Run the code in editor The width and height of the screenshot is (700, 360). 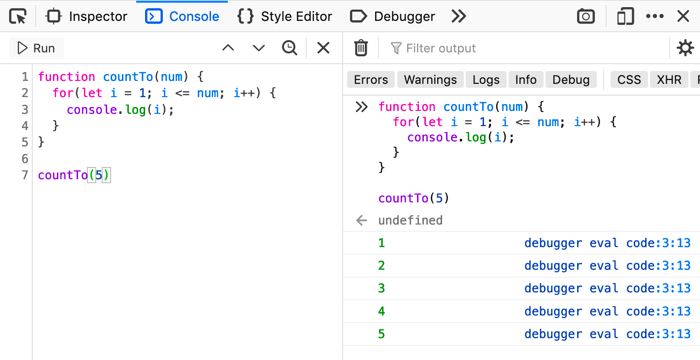pyautogui.click(x=36, y=48)
